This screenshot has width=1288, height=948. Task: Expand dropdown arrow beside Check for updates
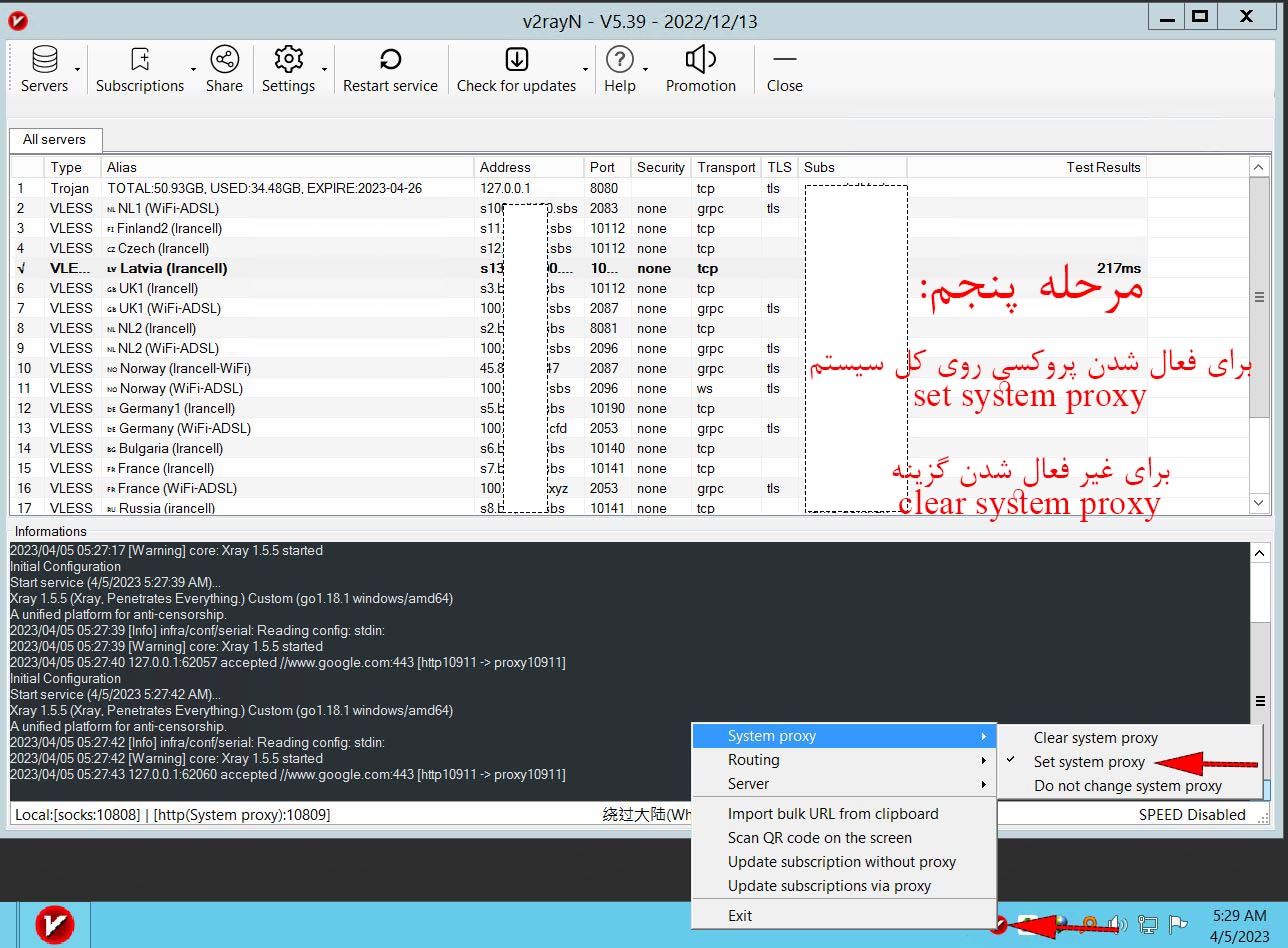[585, 70]
